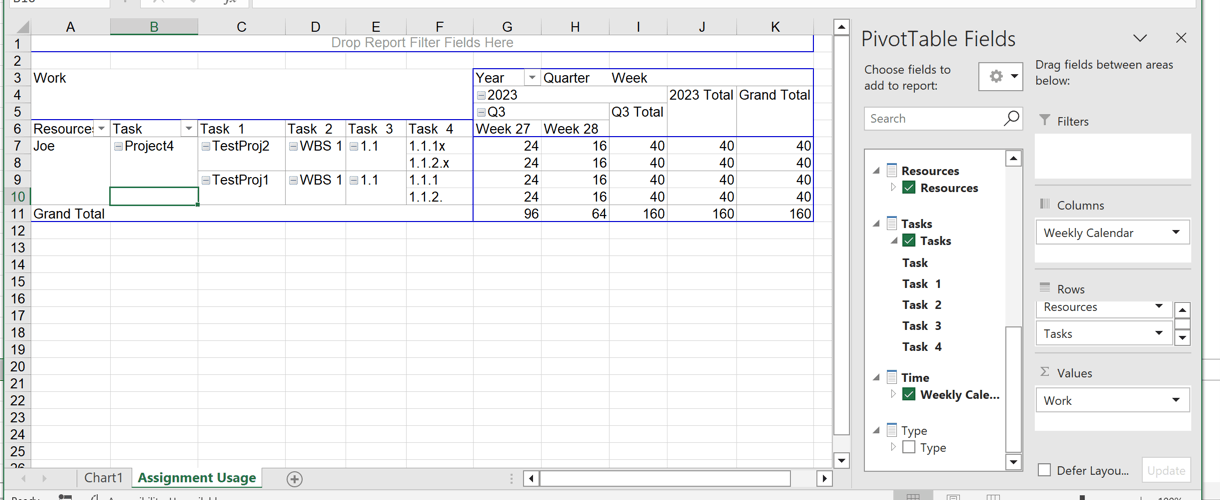
Task: Type in the field Search box
Action: tap(932, 118)
